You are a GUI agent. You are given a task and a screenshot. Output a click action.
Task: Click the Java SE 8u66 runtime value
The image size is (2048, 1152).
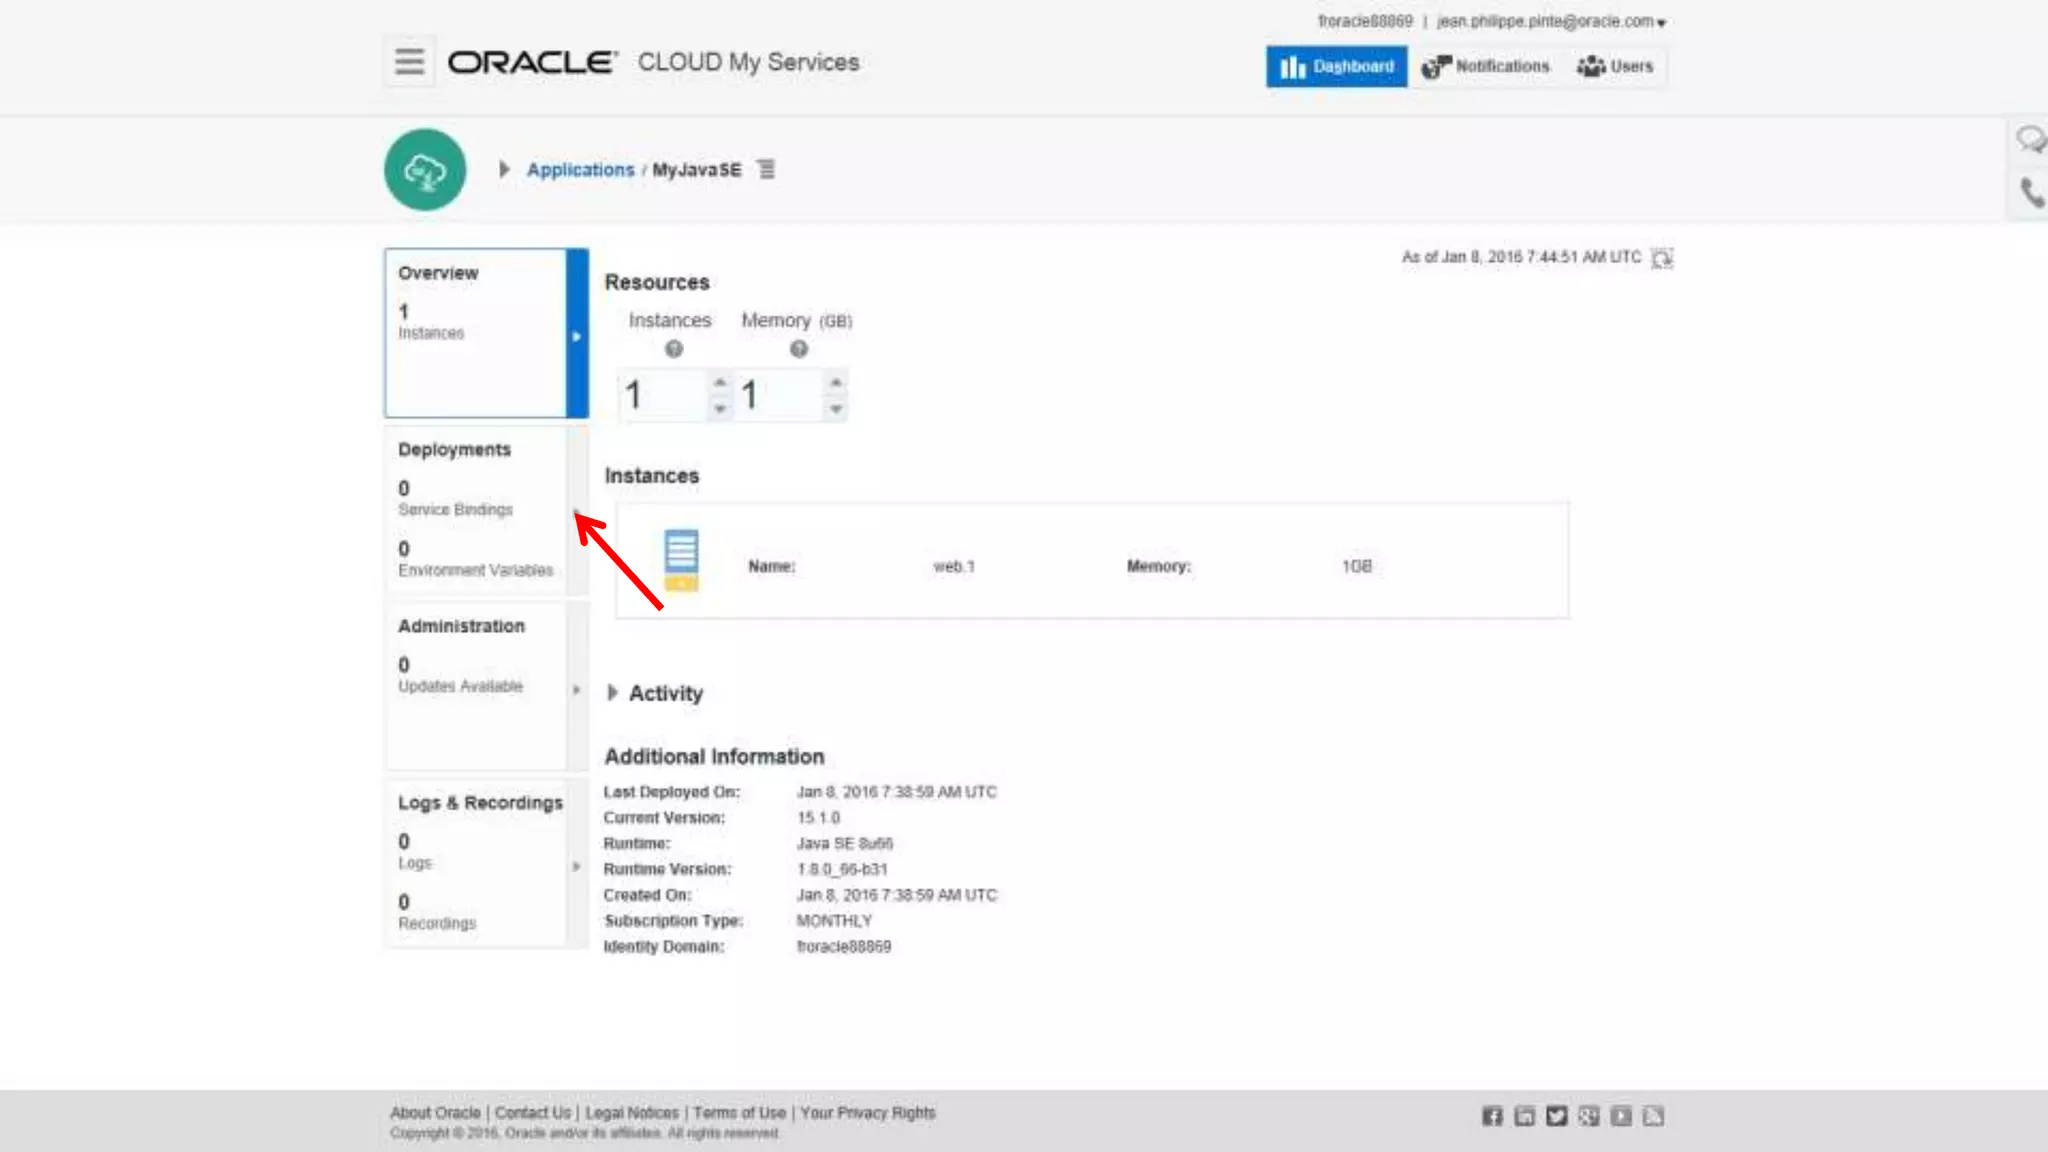(x=845, y=843)
